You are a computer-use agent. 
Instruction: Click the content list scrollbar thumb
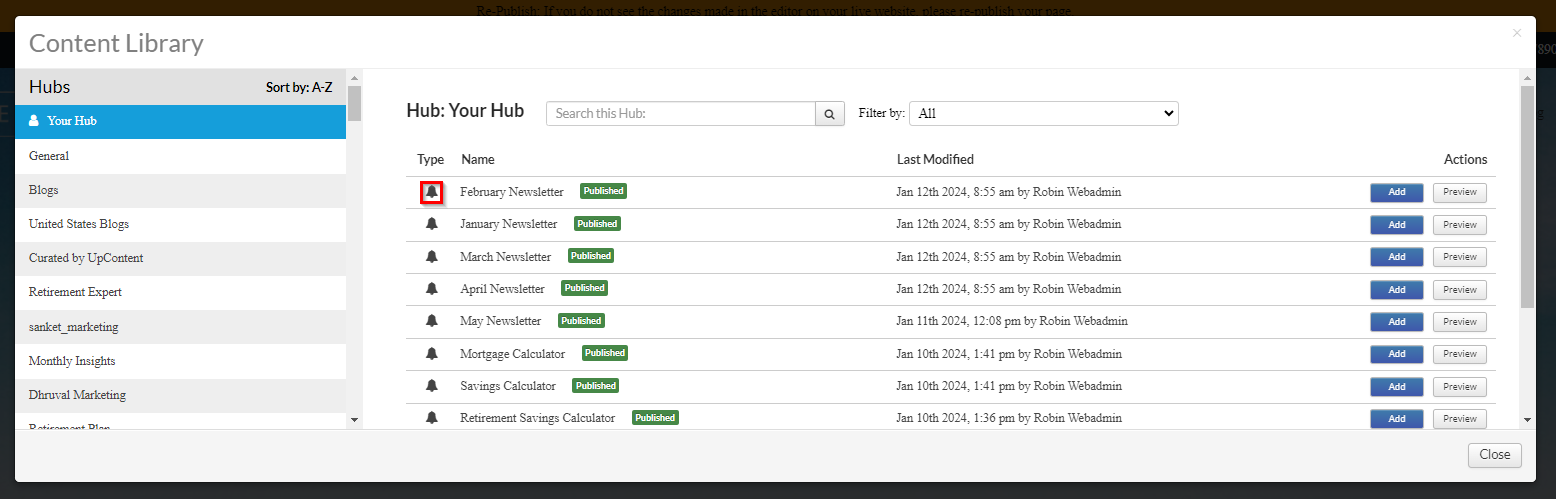[1526, 196]
